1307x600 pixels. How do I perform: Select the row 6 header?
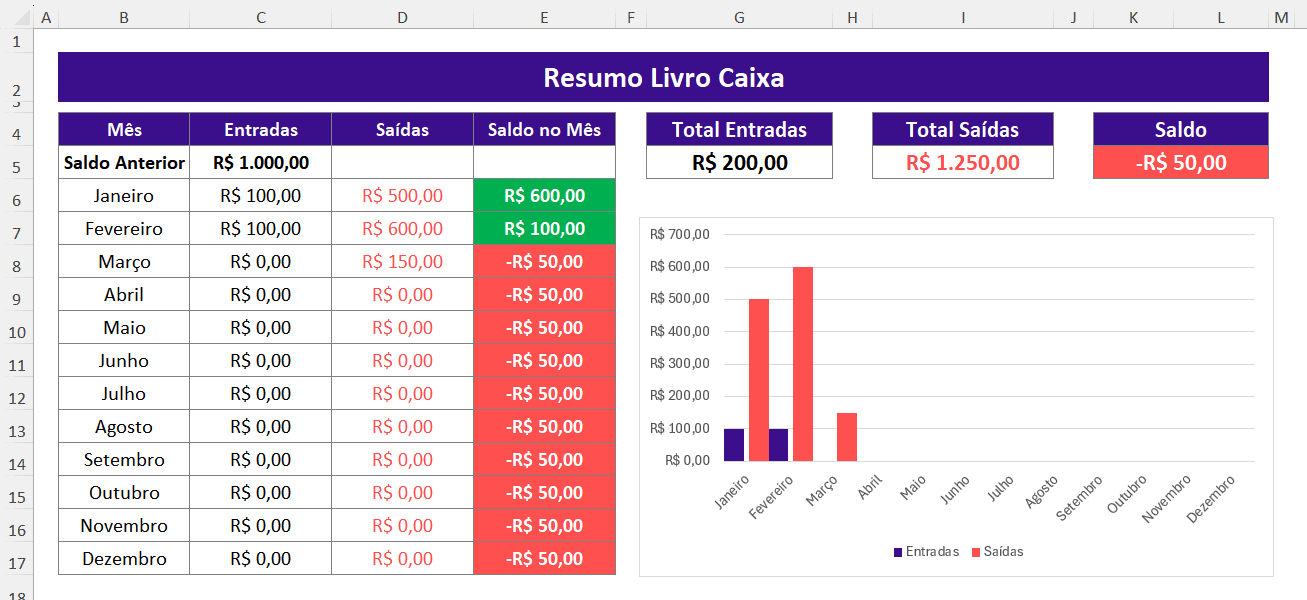point(16,200)
